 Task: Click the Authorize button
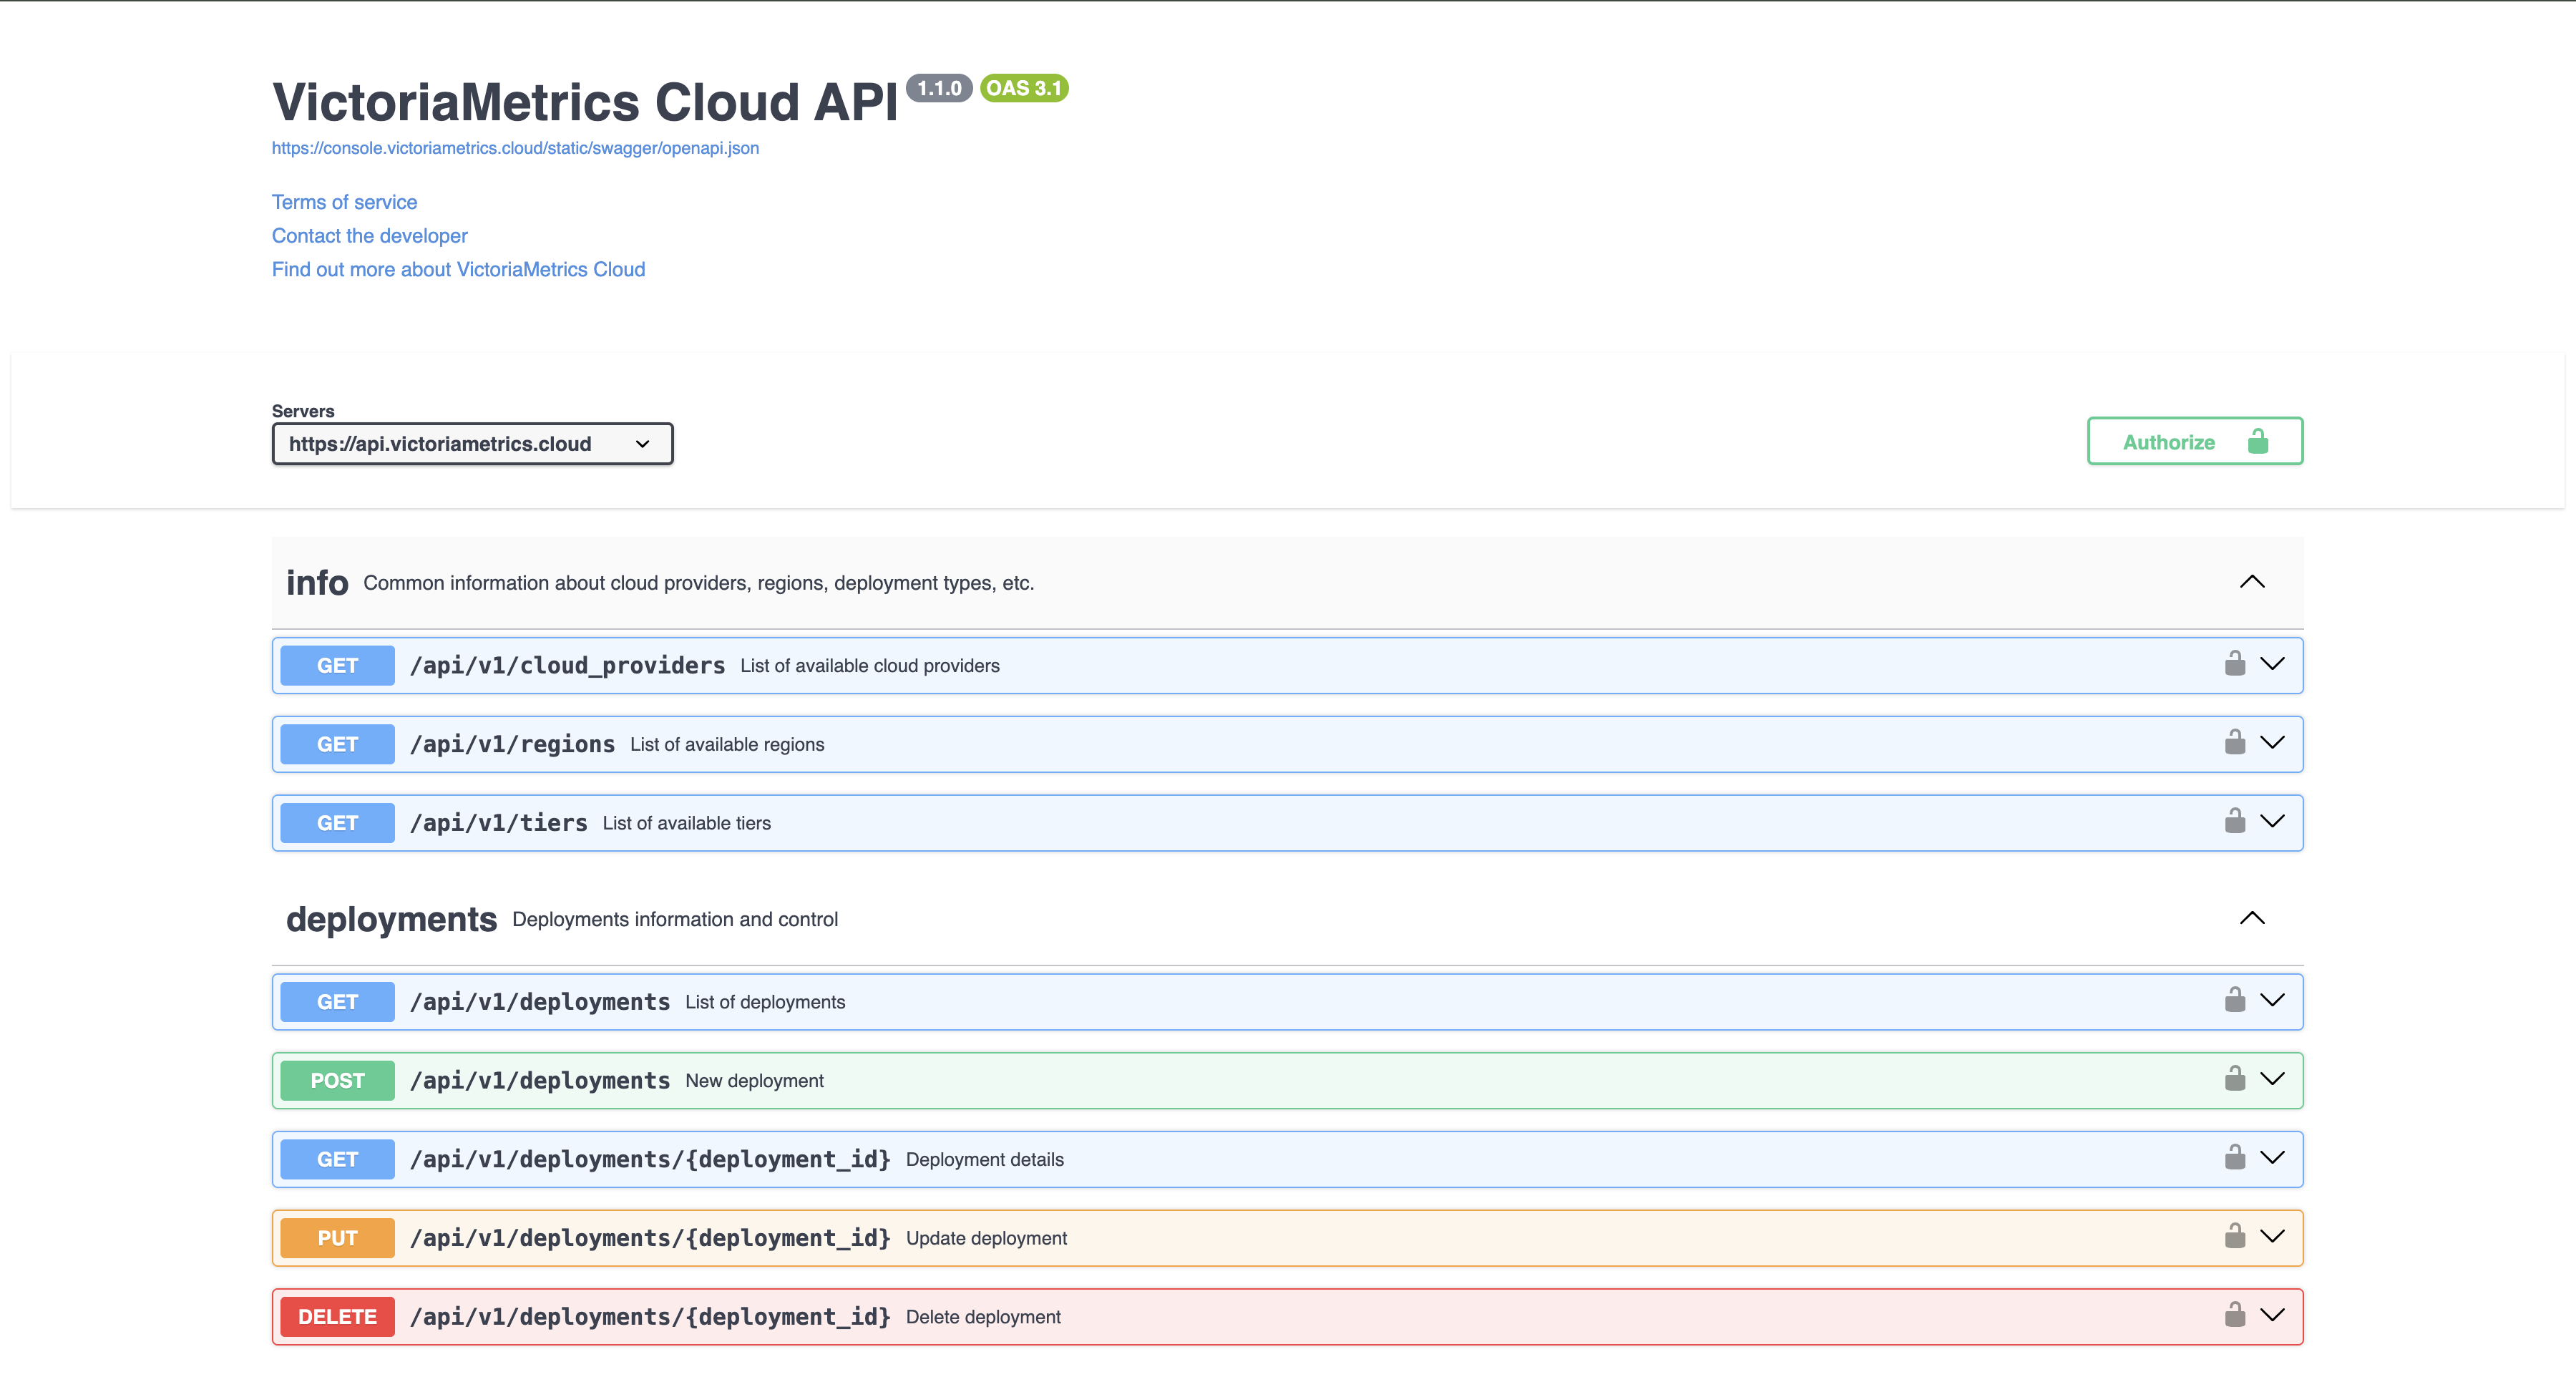(x=2194, y=442)
